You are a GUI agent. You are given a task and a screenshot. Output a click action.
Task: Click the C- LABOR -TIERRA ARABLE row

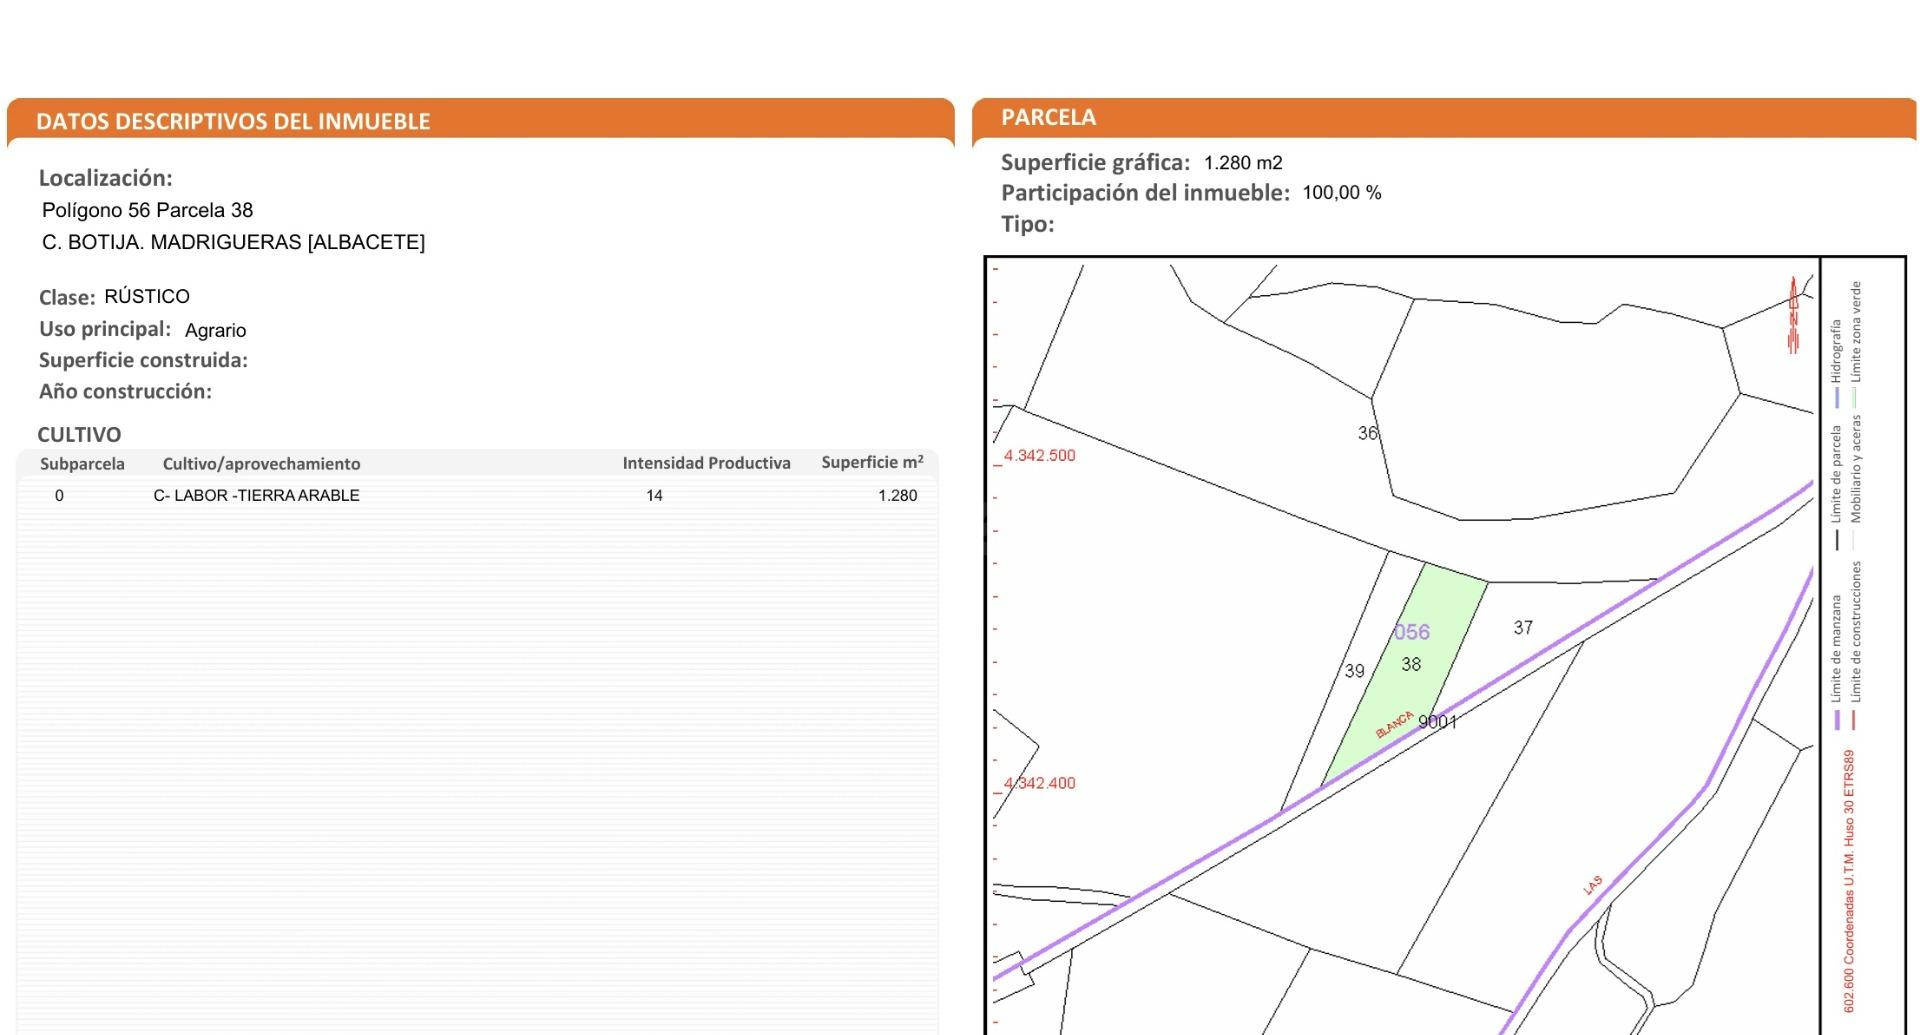(x=477, y=495)
